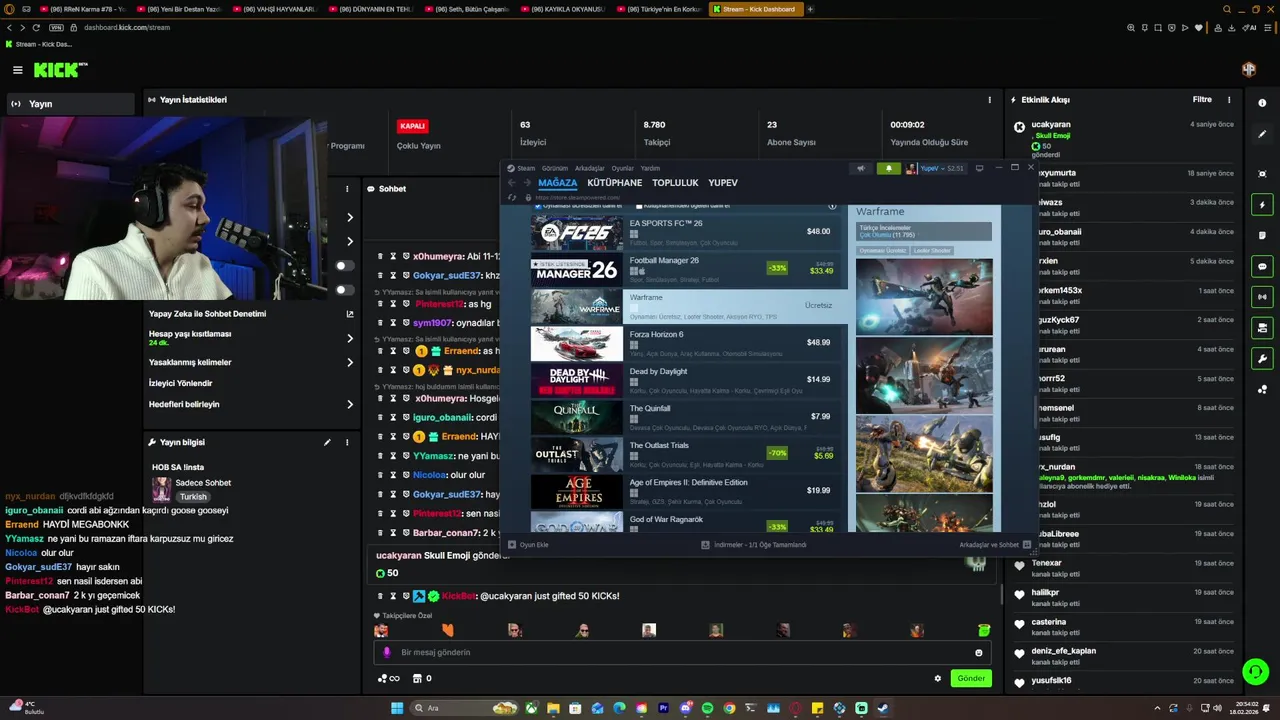Open the Oyunlar menu in Steam
The image size is (1280, 720).
coord(623,168)
